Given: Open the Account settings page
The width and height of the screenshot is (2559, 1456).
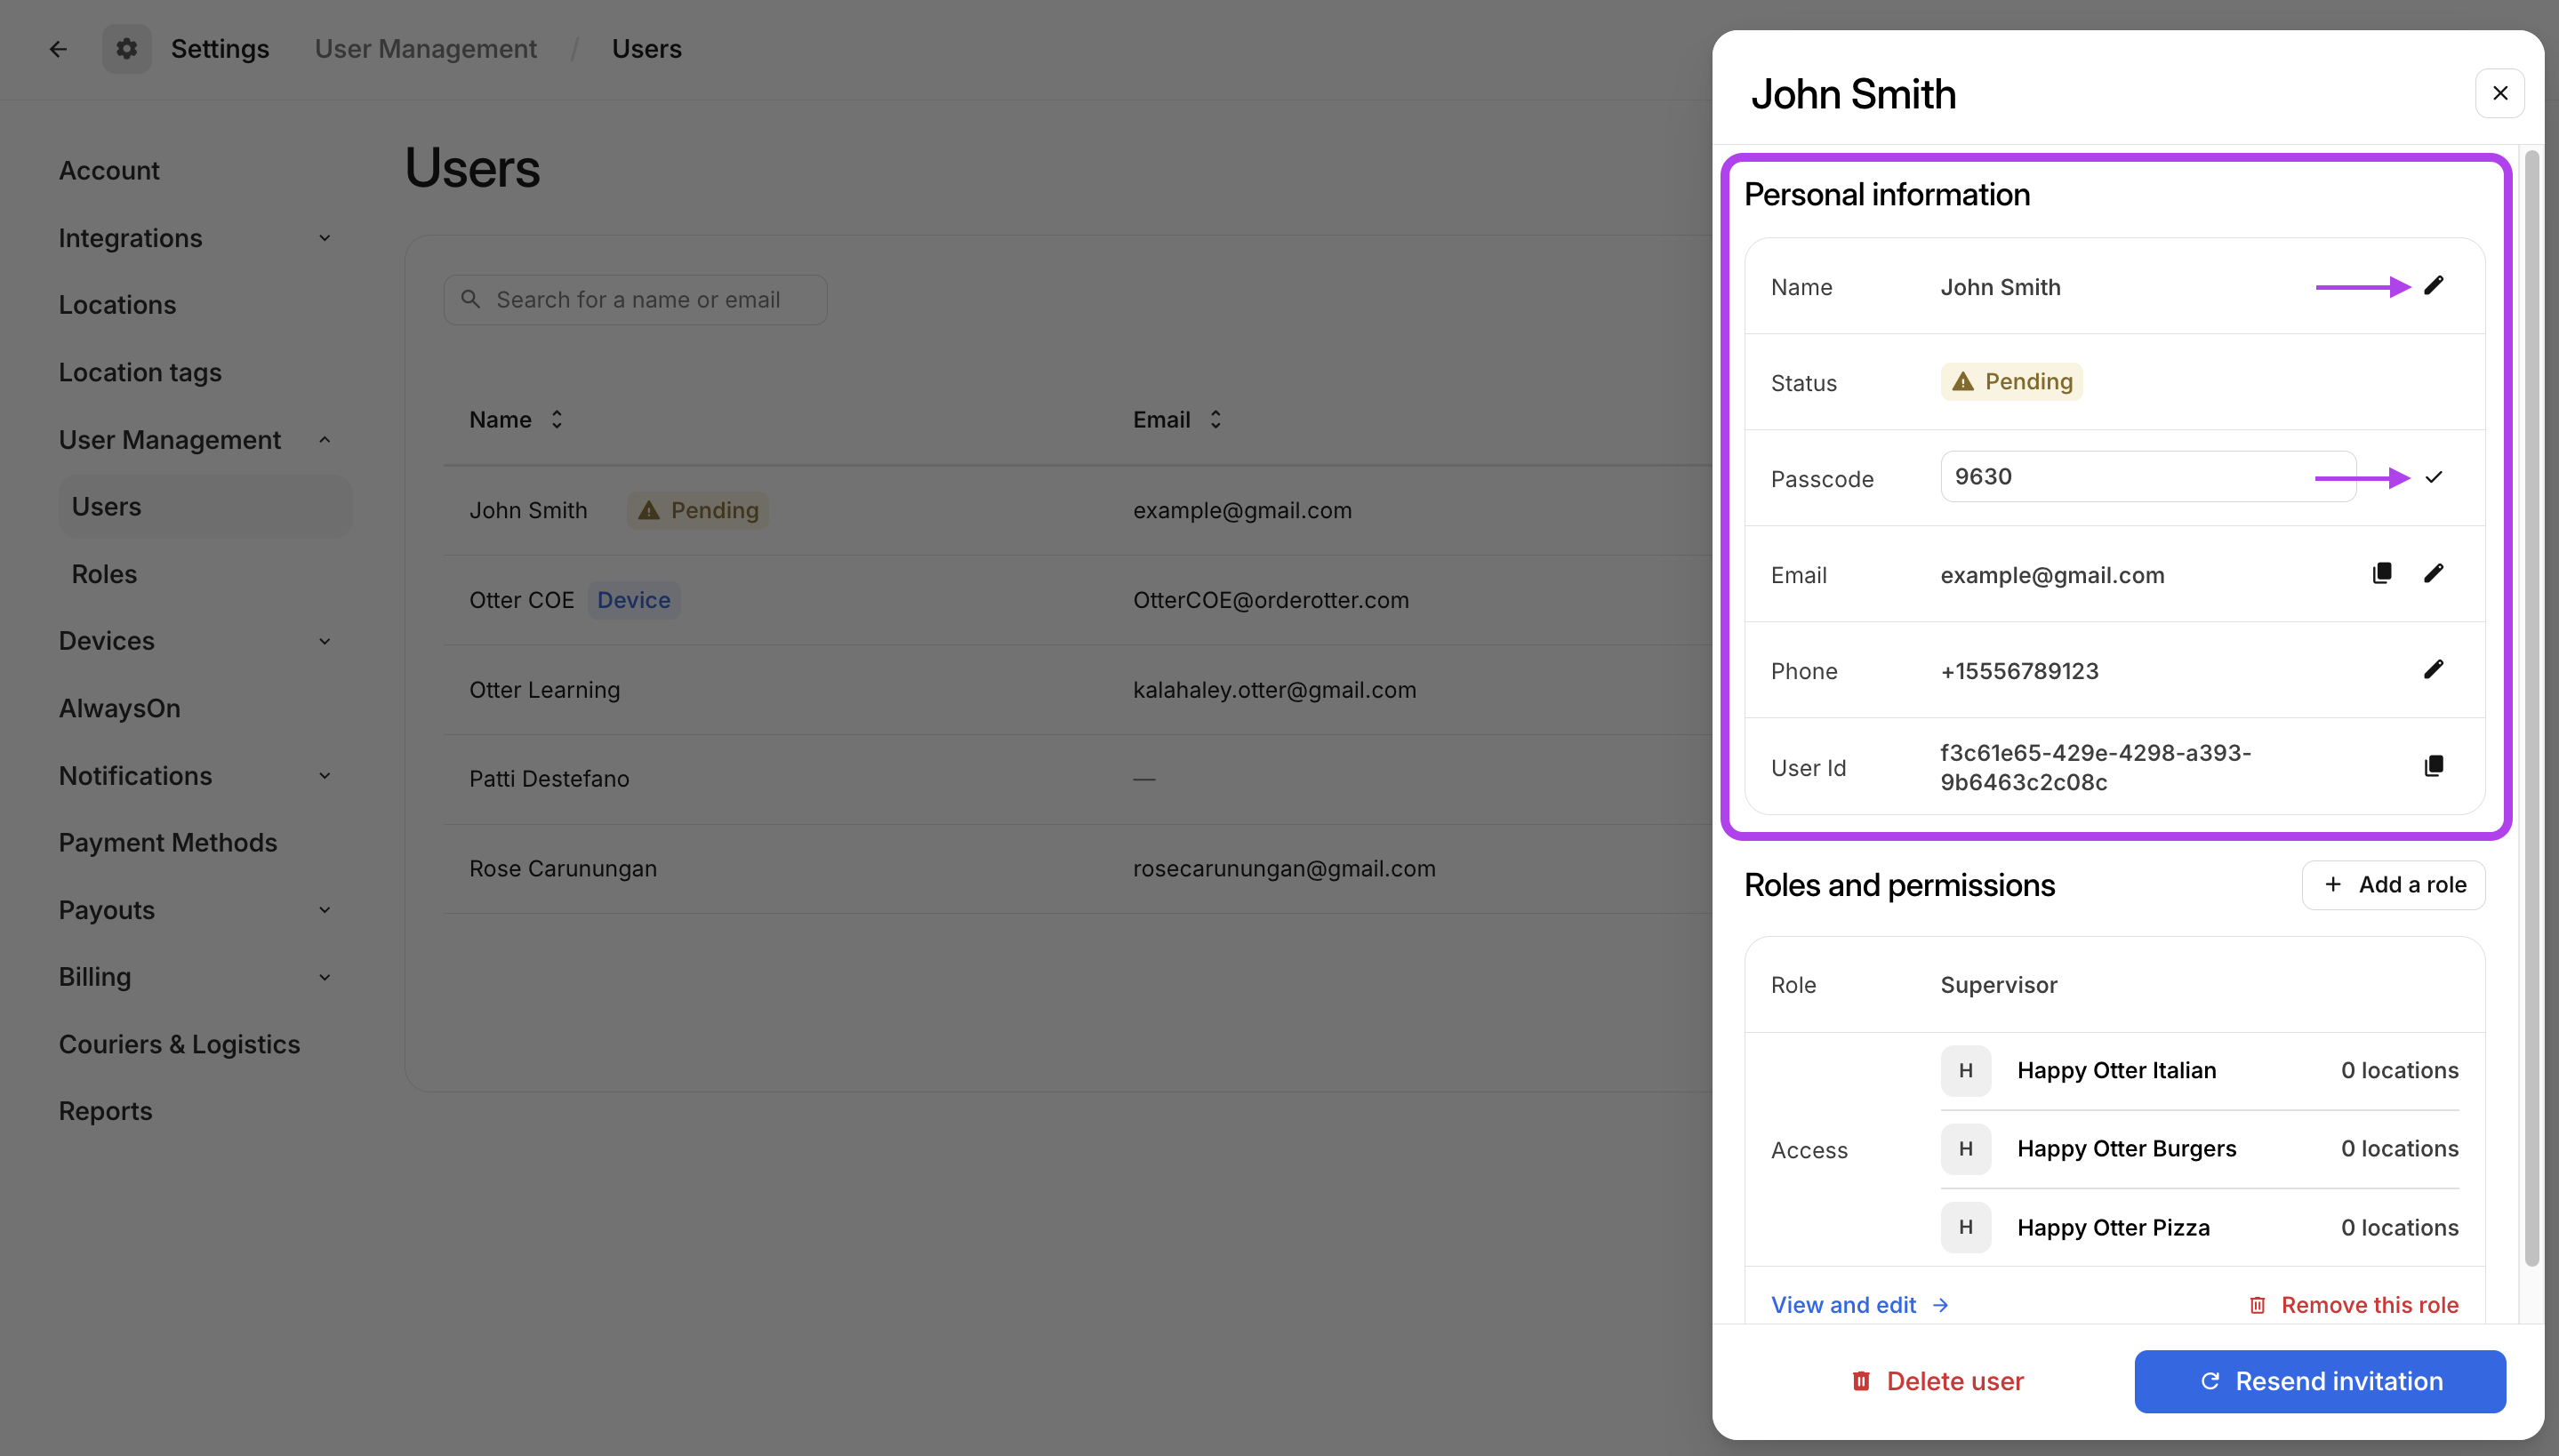Looking at the screenshot, I should click(x=109, y=170).
